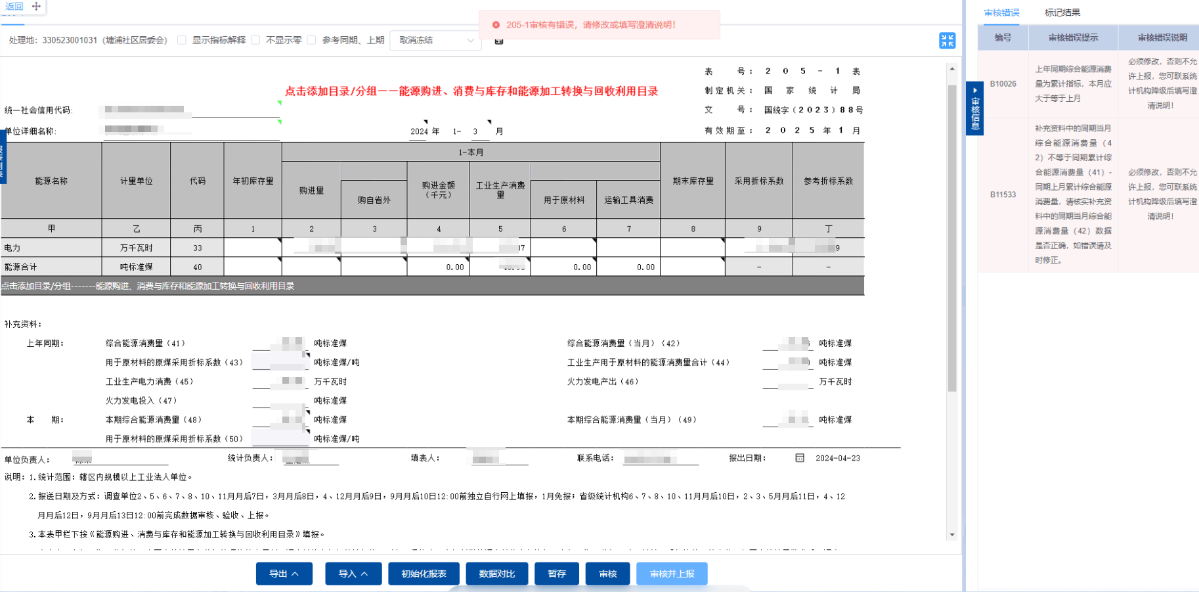
Task: Click the move crosshair icon beside 返回
Action: pos(37,6)
